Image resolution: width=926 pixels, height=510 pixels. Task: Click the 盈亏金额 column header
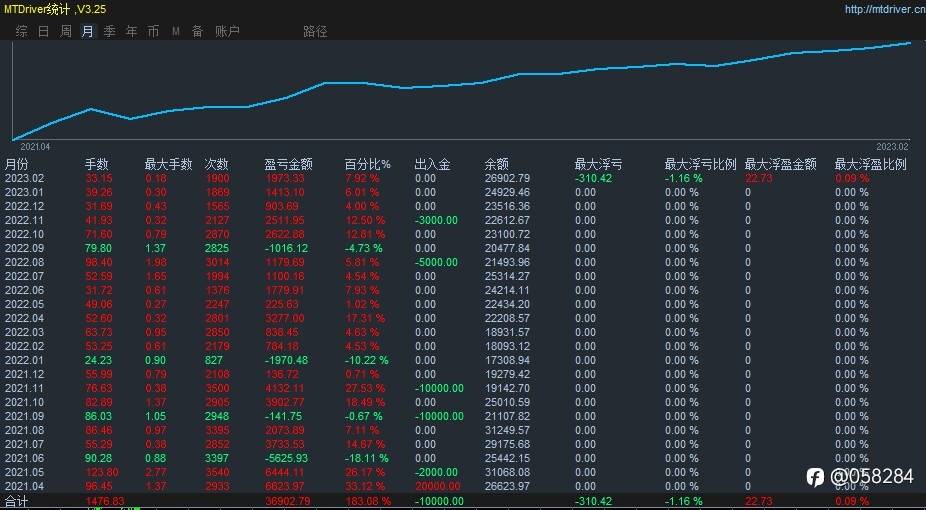pyautogui.click(x=289, y=164)
